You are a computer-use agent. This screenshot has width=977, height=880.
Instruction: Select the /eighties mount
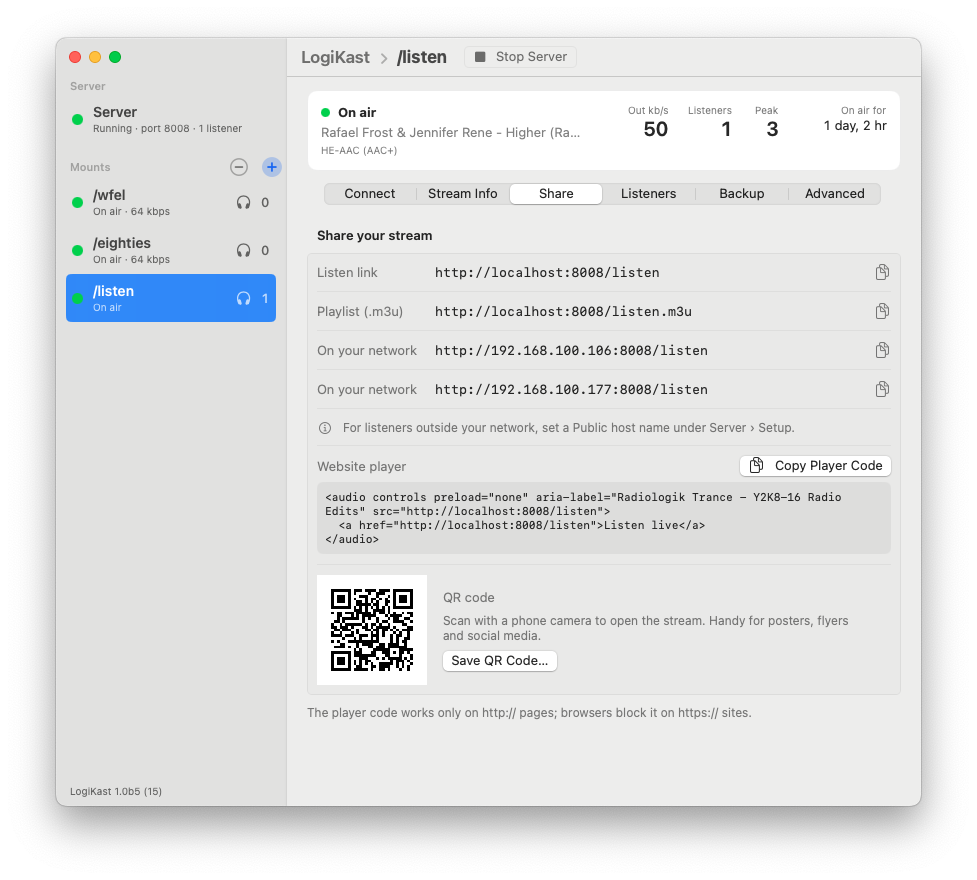click(x=171, y=251)
